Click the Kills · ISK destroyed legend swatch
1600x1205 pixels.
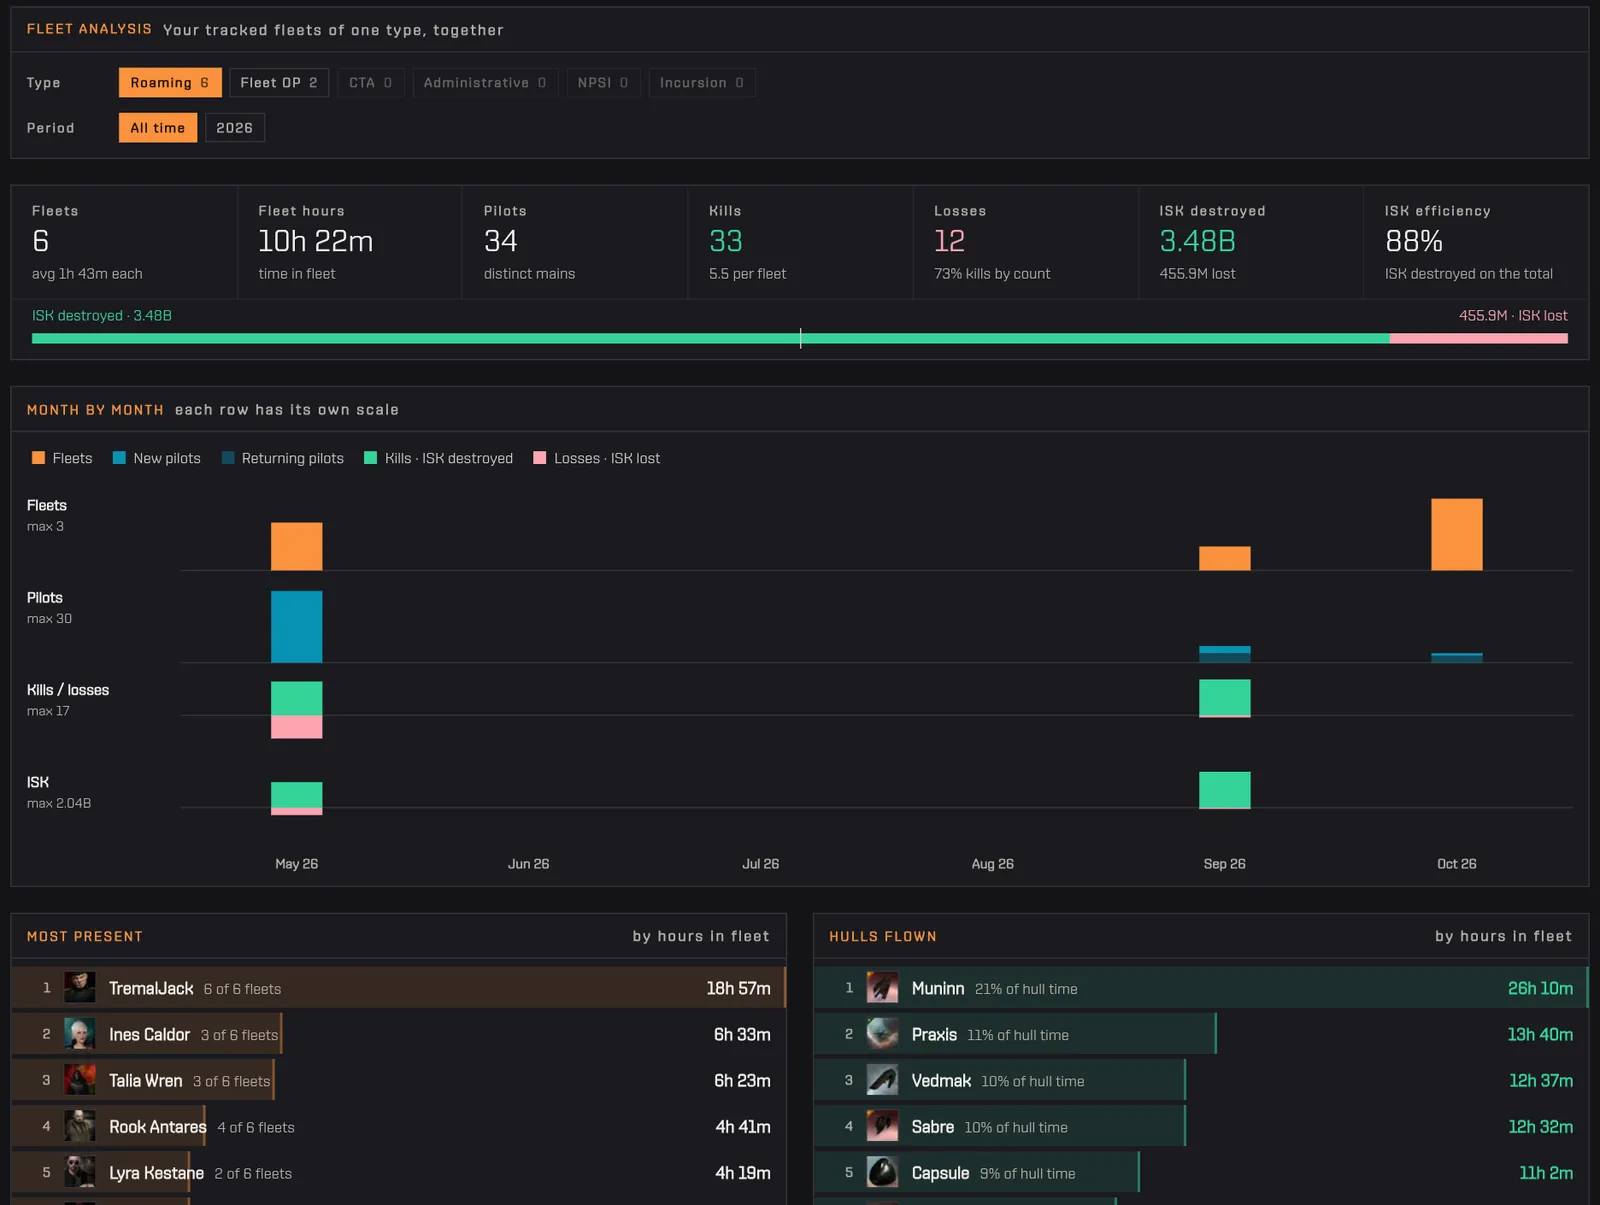tap(371, 458)
